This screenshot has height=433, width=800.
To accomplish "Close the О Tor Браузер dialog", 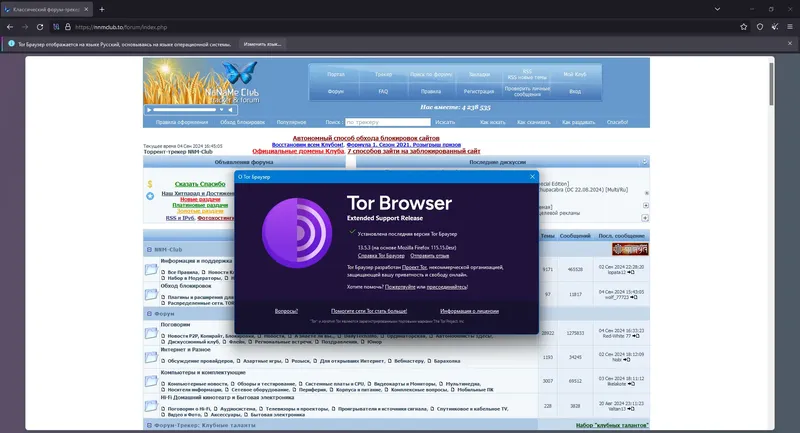I will coord(532,177).
